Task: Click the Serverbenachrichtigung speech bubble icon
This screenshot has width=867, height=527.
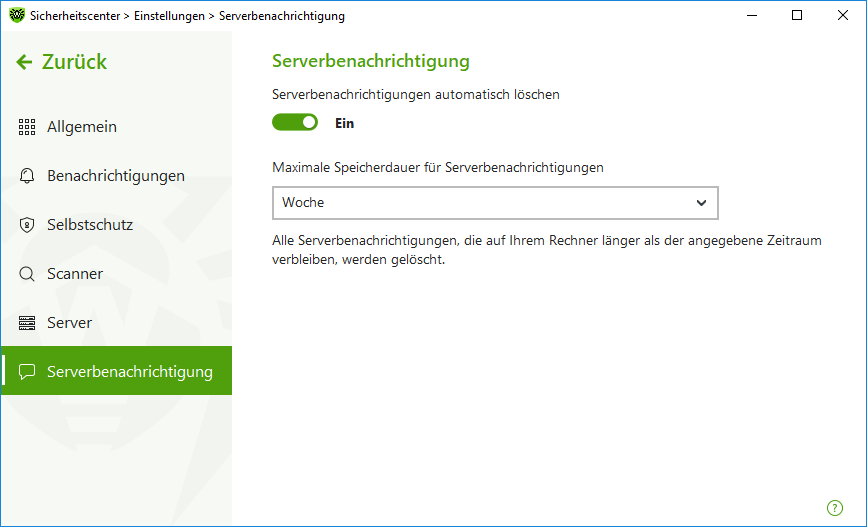Action: point(27,372)
